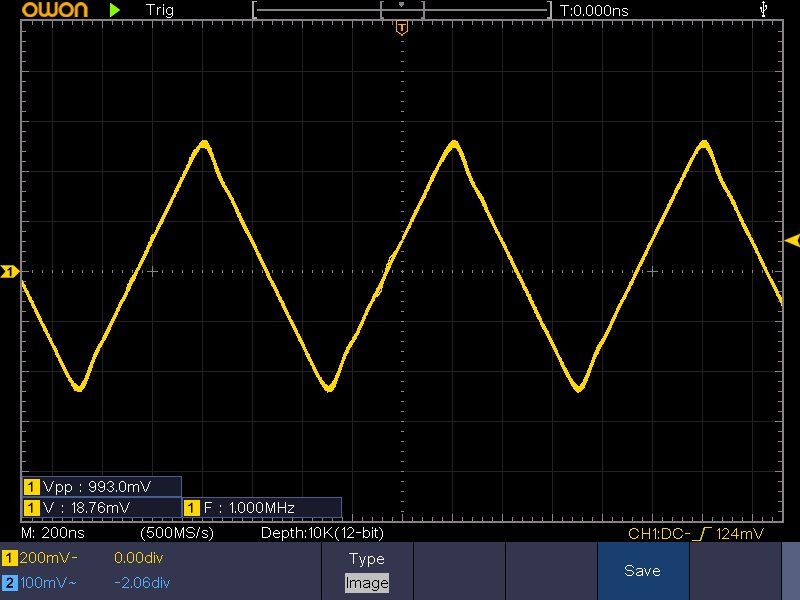This screenshot has height=600, width=800.
Task: Click the CH1 ground level arrow on left edge
Action: (8, 270)
